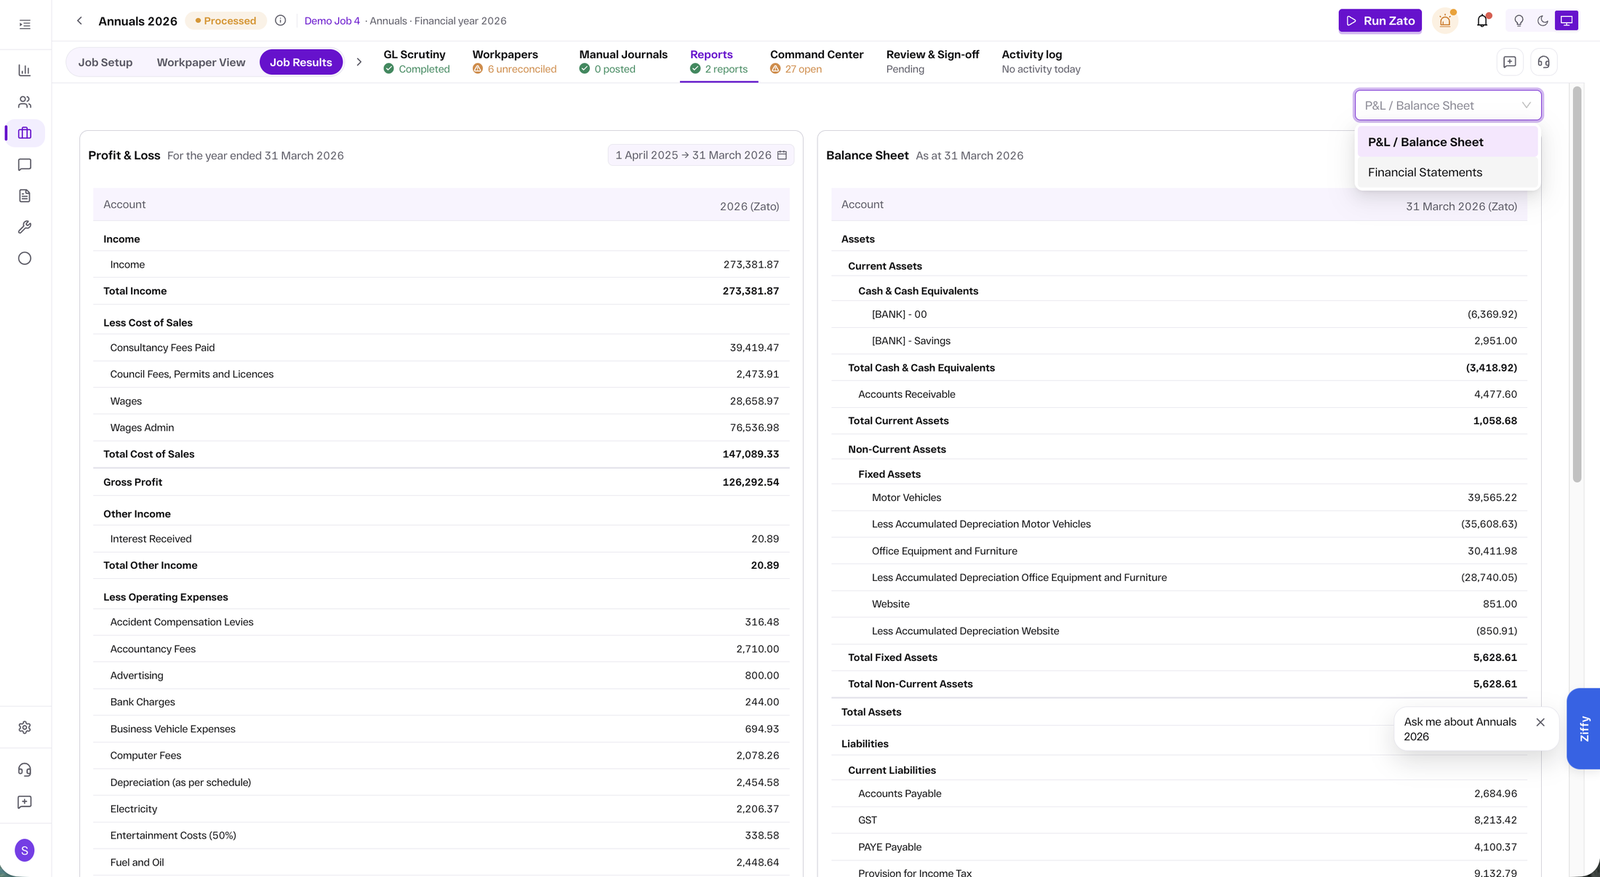Open the people icon in sidebar

pyautogui.click(x=25, y=102)
